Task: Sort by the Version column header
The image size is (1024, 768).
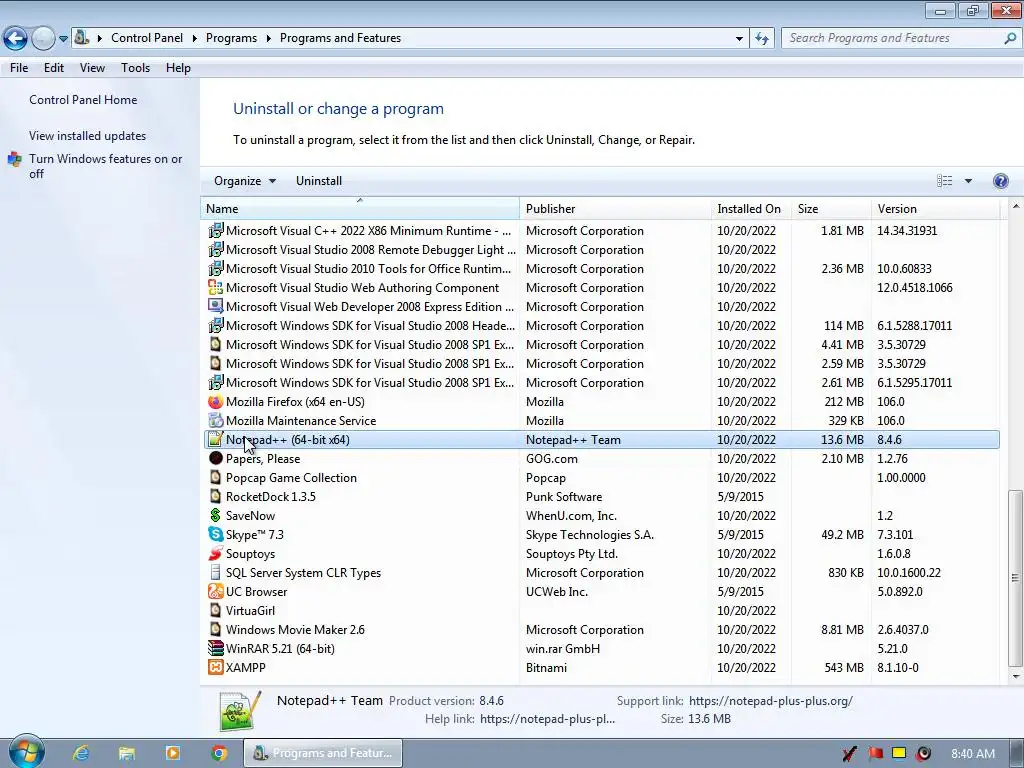Action: [x=935, y=209]
